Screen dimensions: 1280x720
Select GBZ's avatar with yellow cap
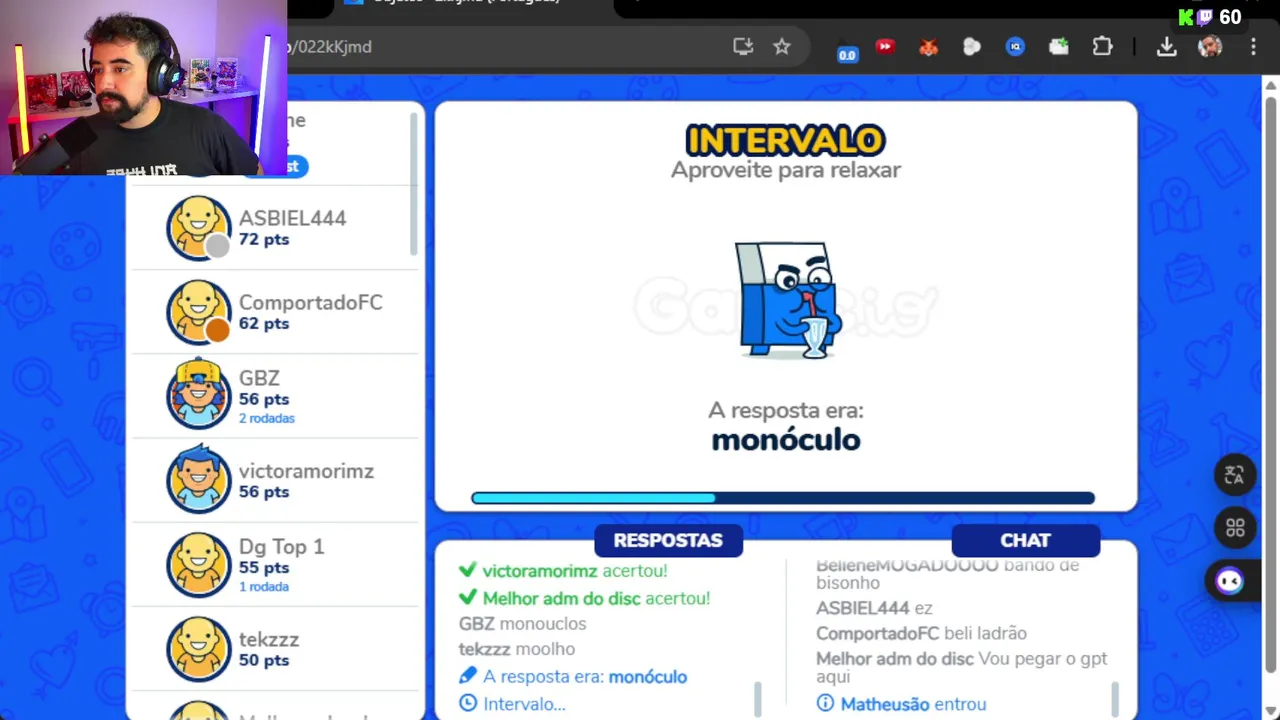(198, 394)
